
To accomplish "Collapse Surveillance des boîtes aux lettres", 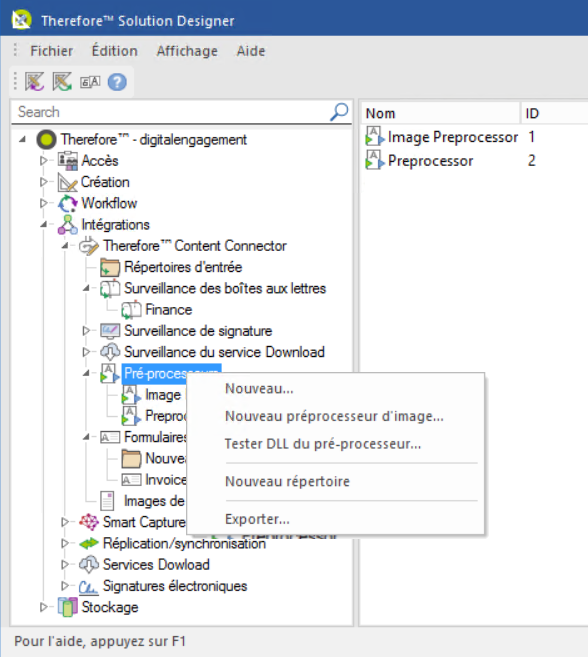I will click(86, 288).
